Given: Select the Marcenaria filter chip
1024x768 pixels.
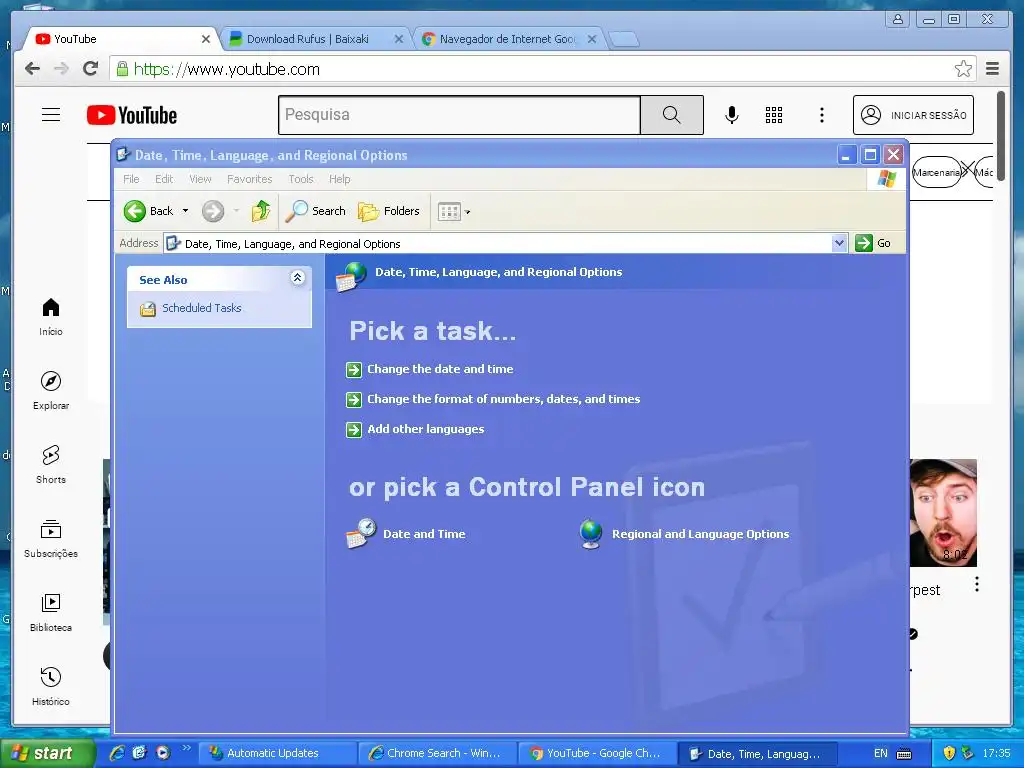Looking at the screenshot, I should pyautogui.click(x=936, y=172).
